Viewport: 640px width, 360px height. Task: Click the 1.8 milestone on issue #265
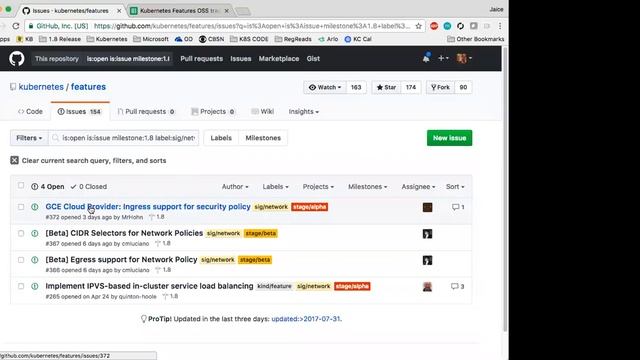point(170,296)
